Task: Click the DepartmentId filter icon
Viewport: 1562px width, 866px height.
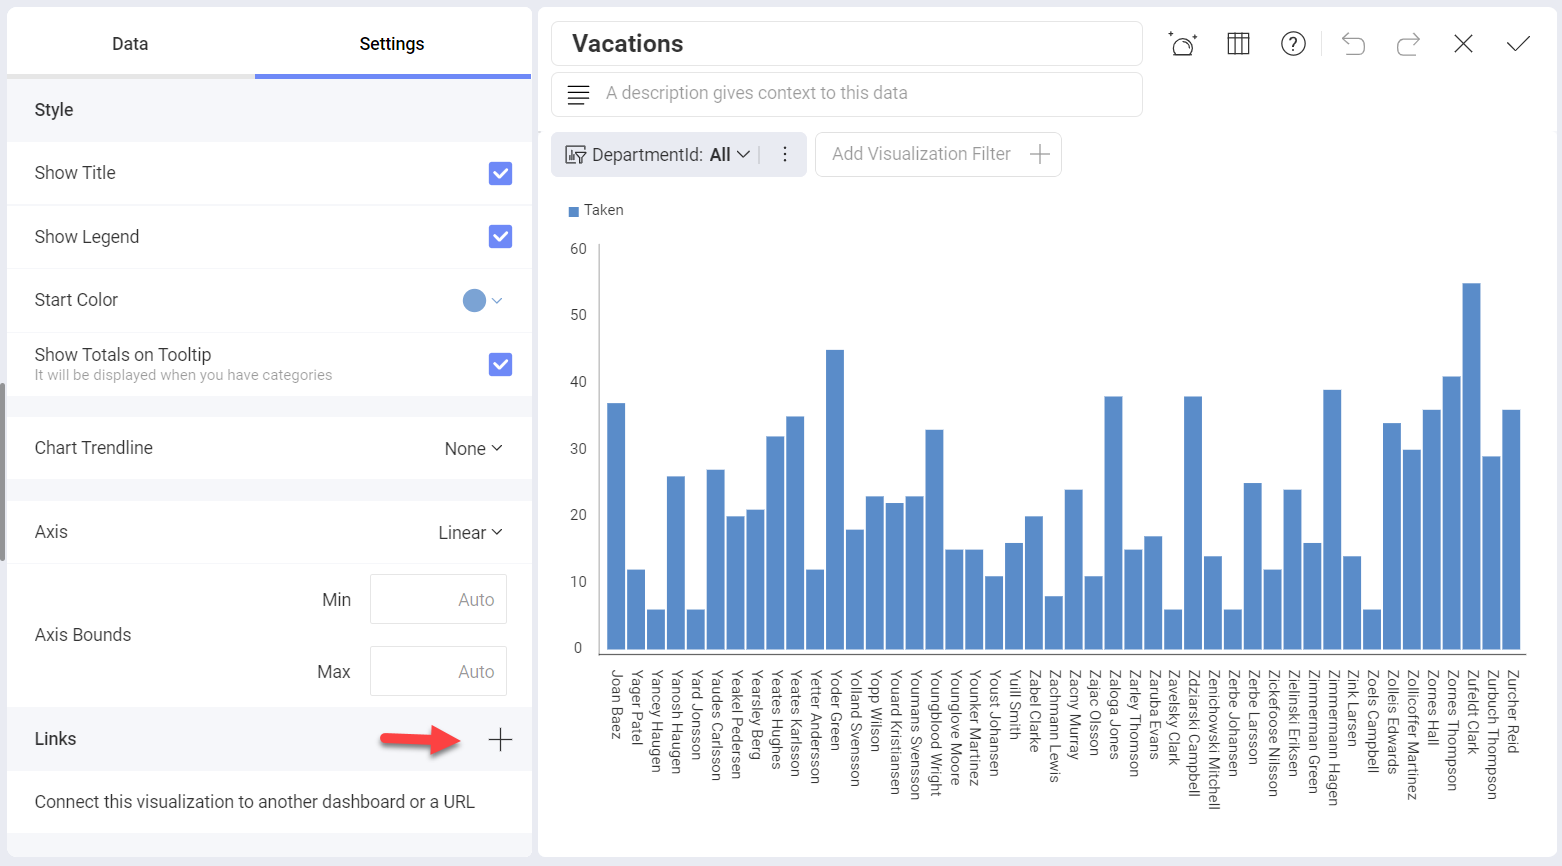Action: coord(576,155)
